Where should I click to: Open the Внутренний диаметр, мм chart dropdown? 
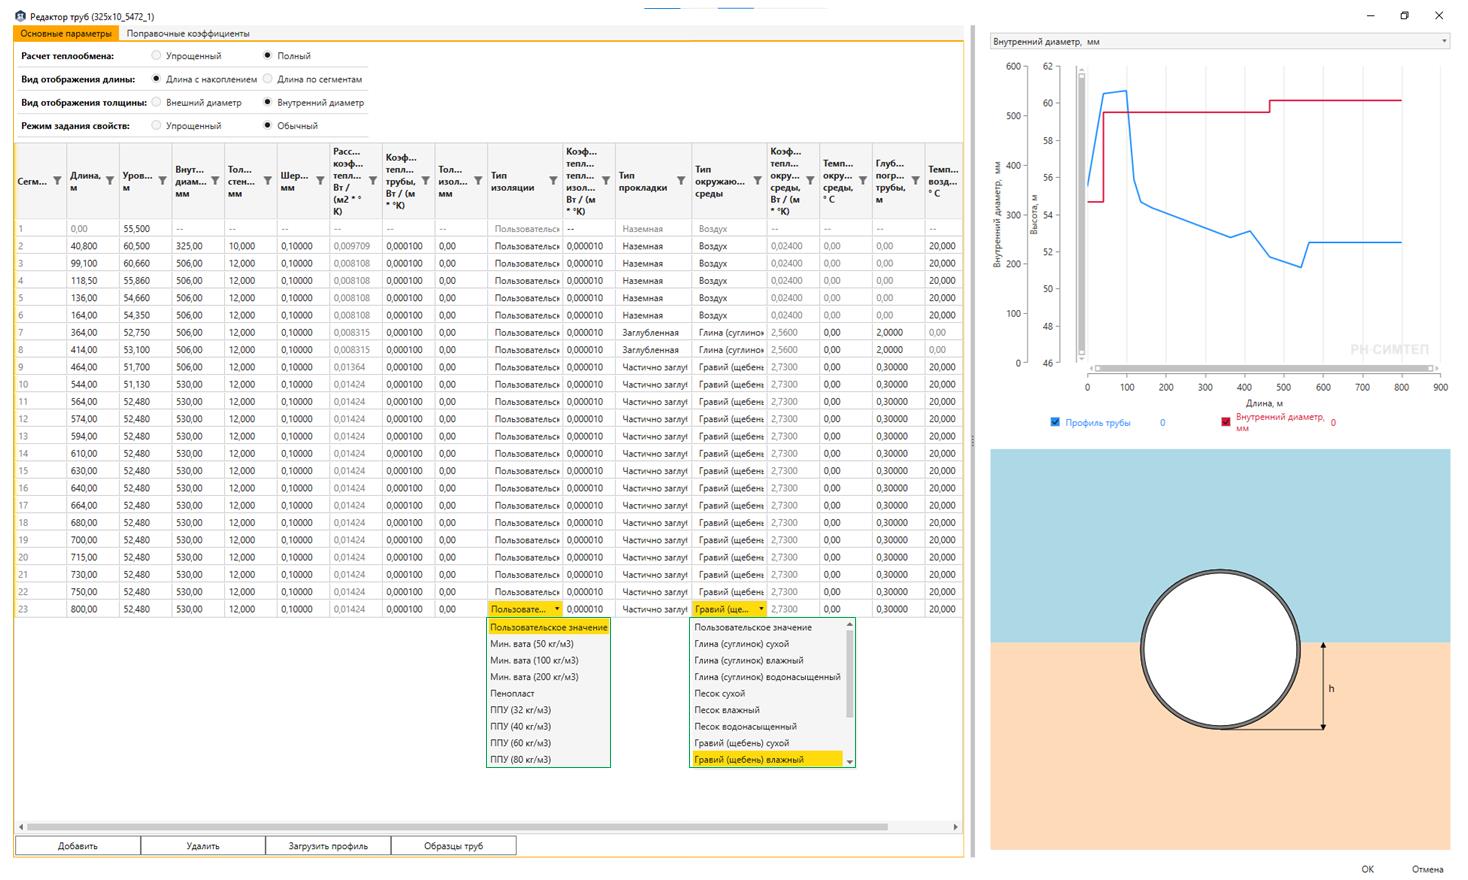coord(1220,41)
